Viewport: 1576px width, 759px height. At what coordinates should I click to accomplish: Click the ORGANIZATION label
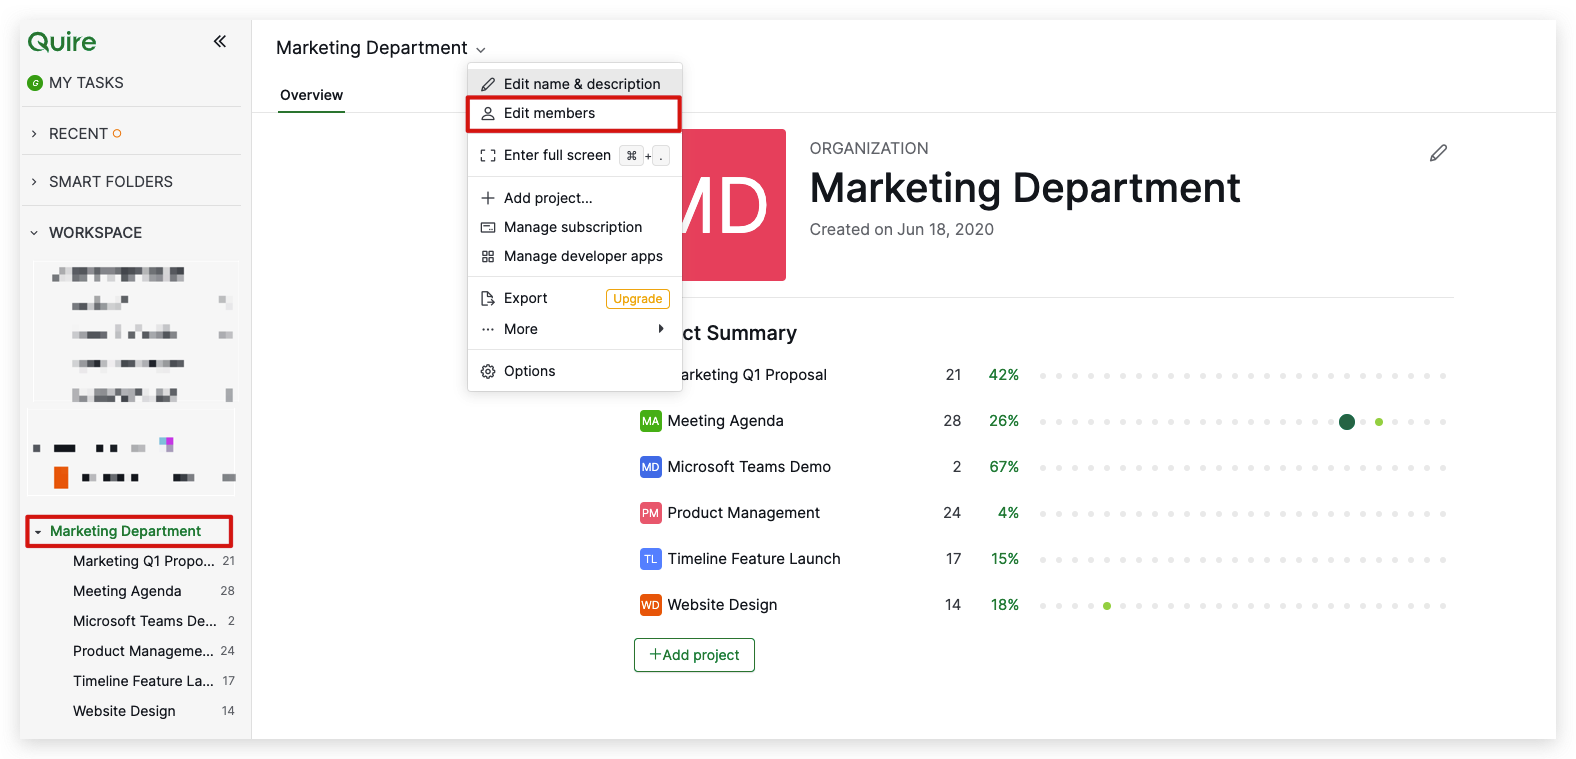pyautogui.click(x=869, y=148)
